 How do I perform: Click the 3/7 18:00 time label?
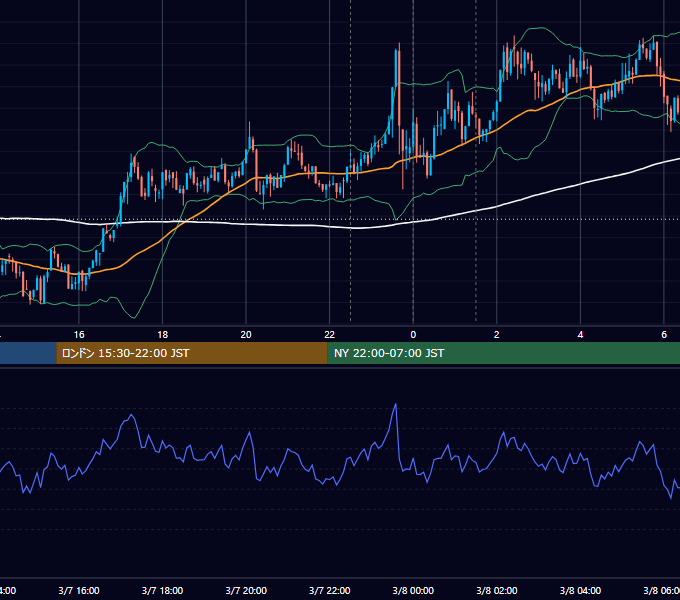coord(162,590)
